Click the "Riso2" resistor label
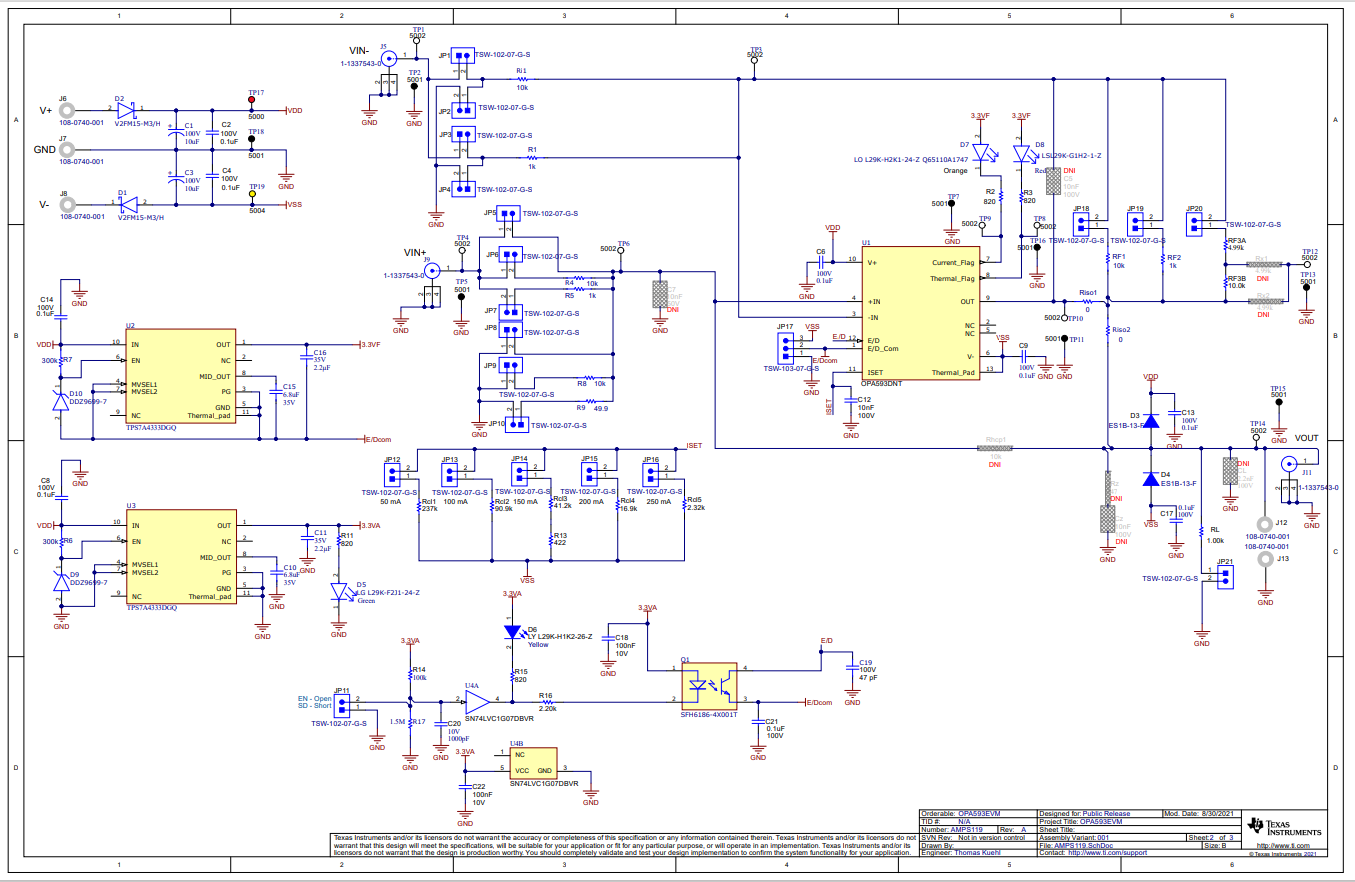The image size is (1355, 882). coord(1121,329)
